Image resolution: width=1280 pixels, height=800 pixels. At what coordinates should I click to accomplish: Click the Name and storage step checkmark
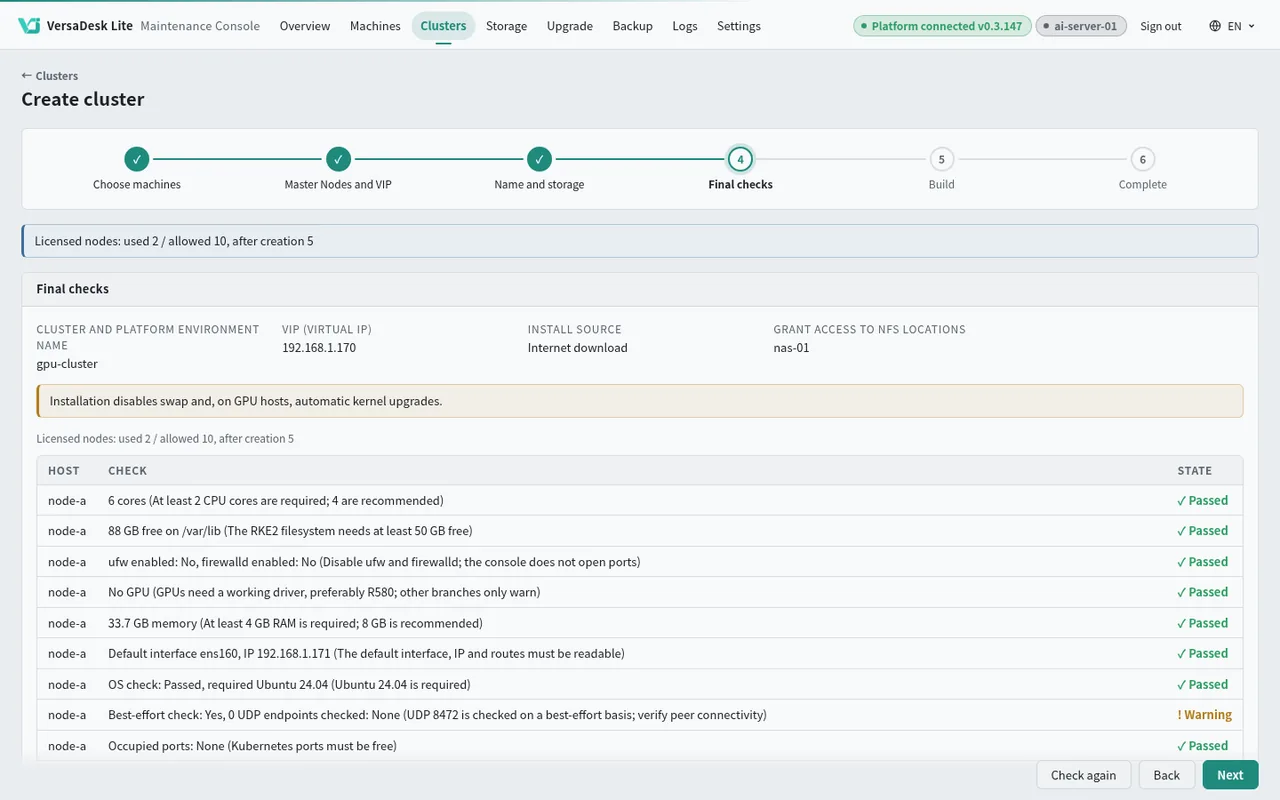[x=539, y=159]
